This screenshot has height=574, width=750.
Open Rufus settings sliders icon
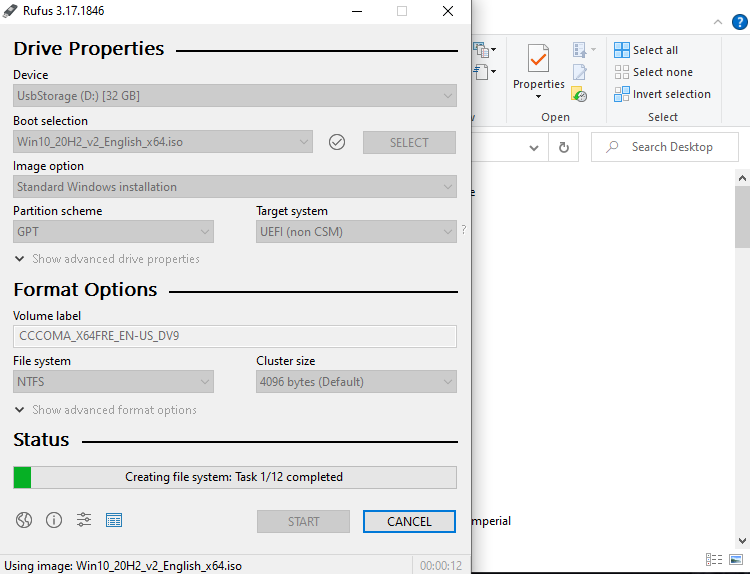pyautogui.click(x=84, y=520)
